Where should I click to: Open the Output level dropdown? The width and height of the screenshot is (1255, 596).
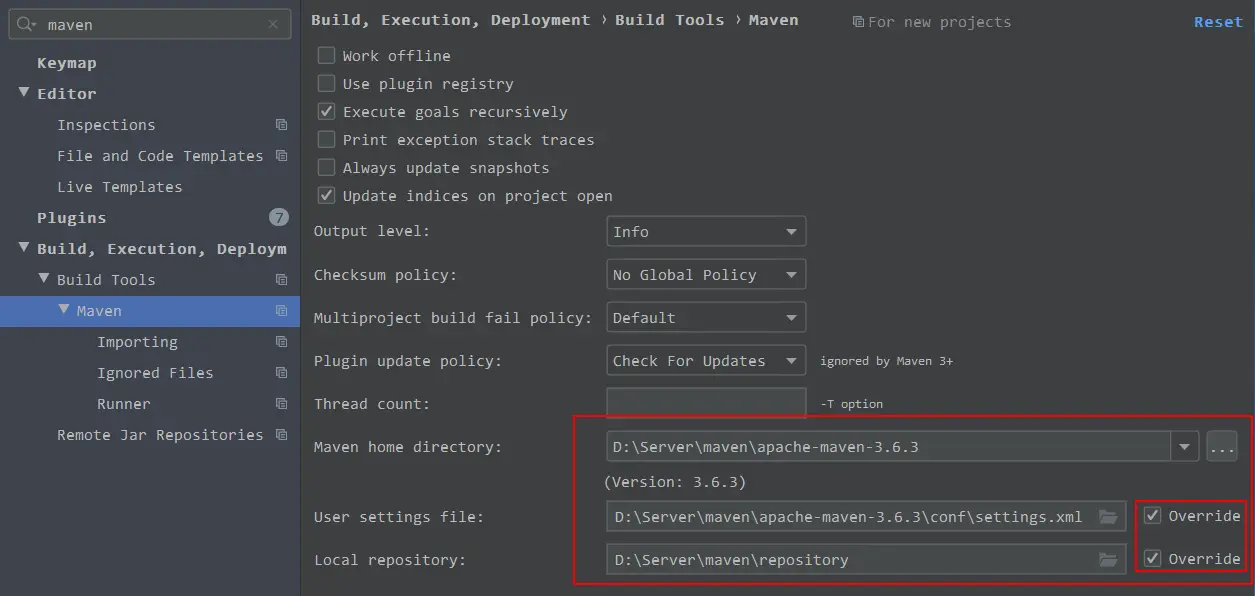tap(706, 231)
